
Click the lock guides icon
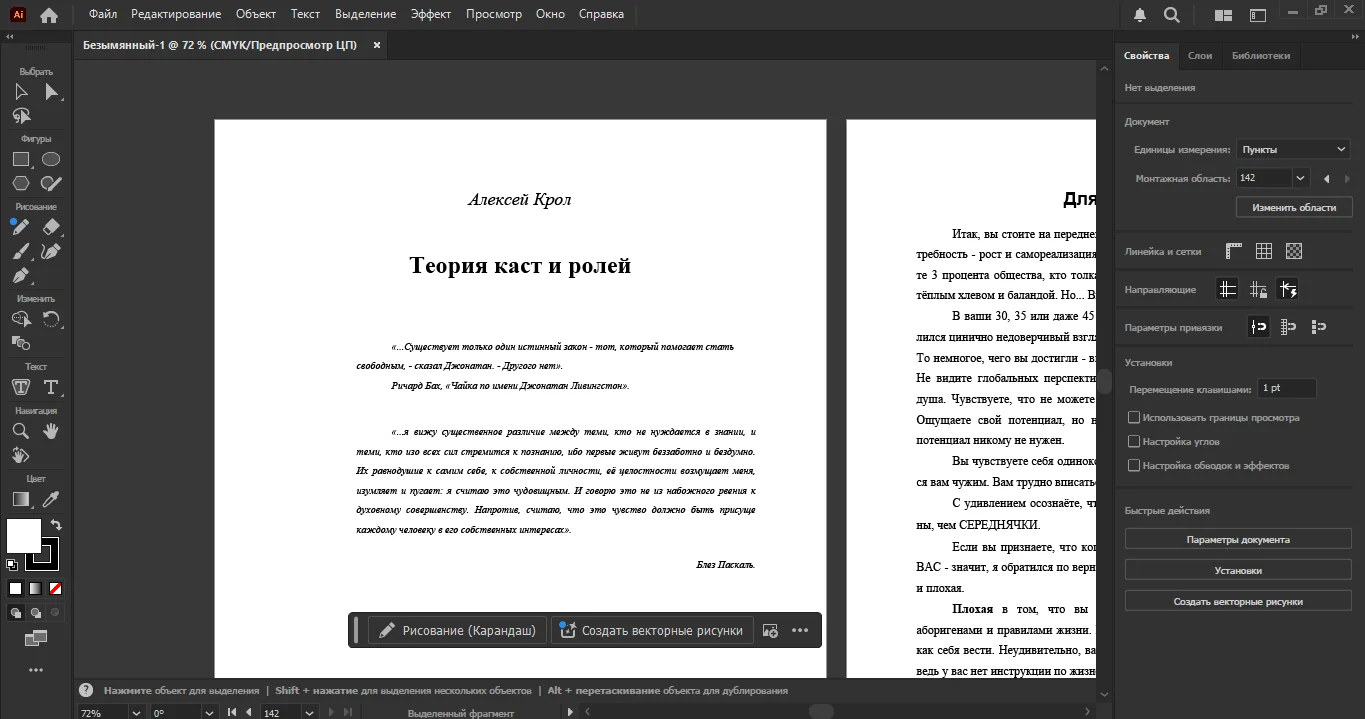pos(1258,290)
